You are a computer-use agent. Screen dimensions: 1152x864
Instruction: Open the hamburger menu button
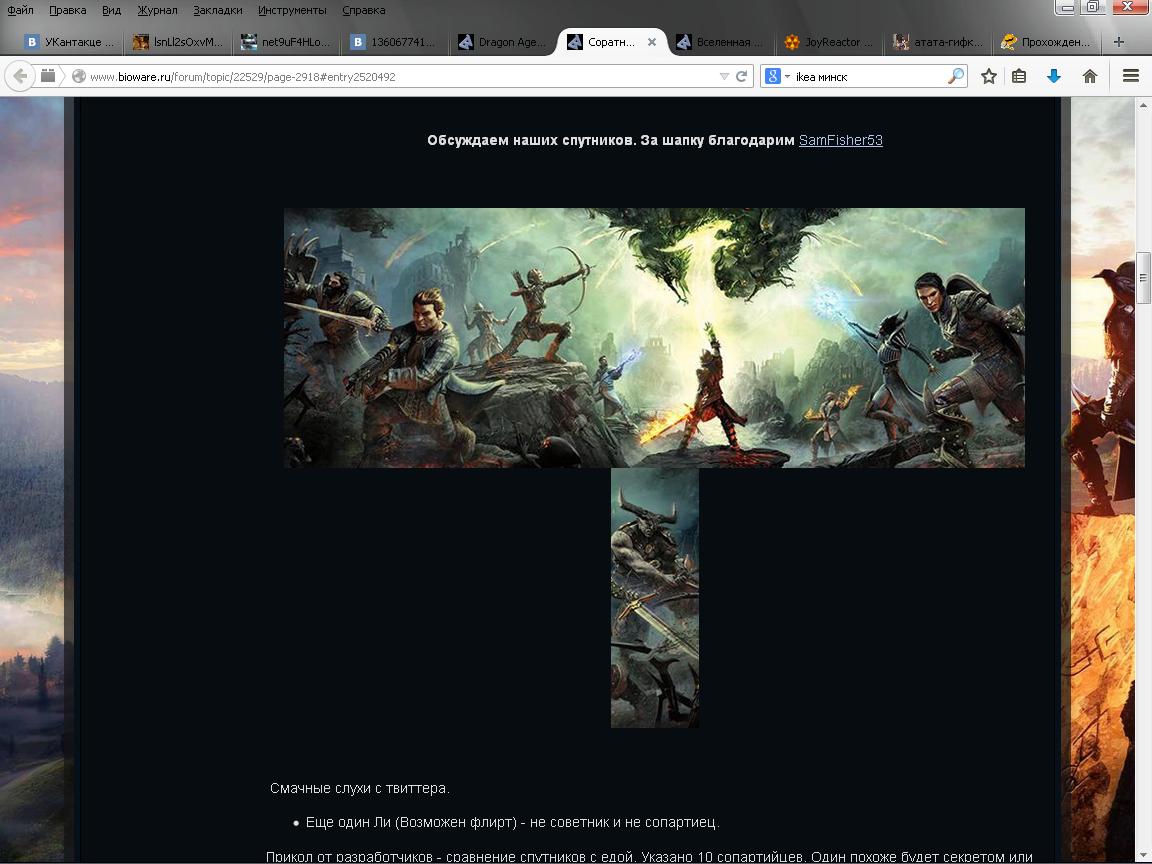pos(1131,76)
